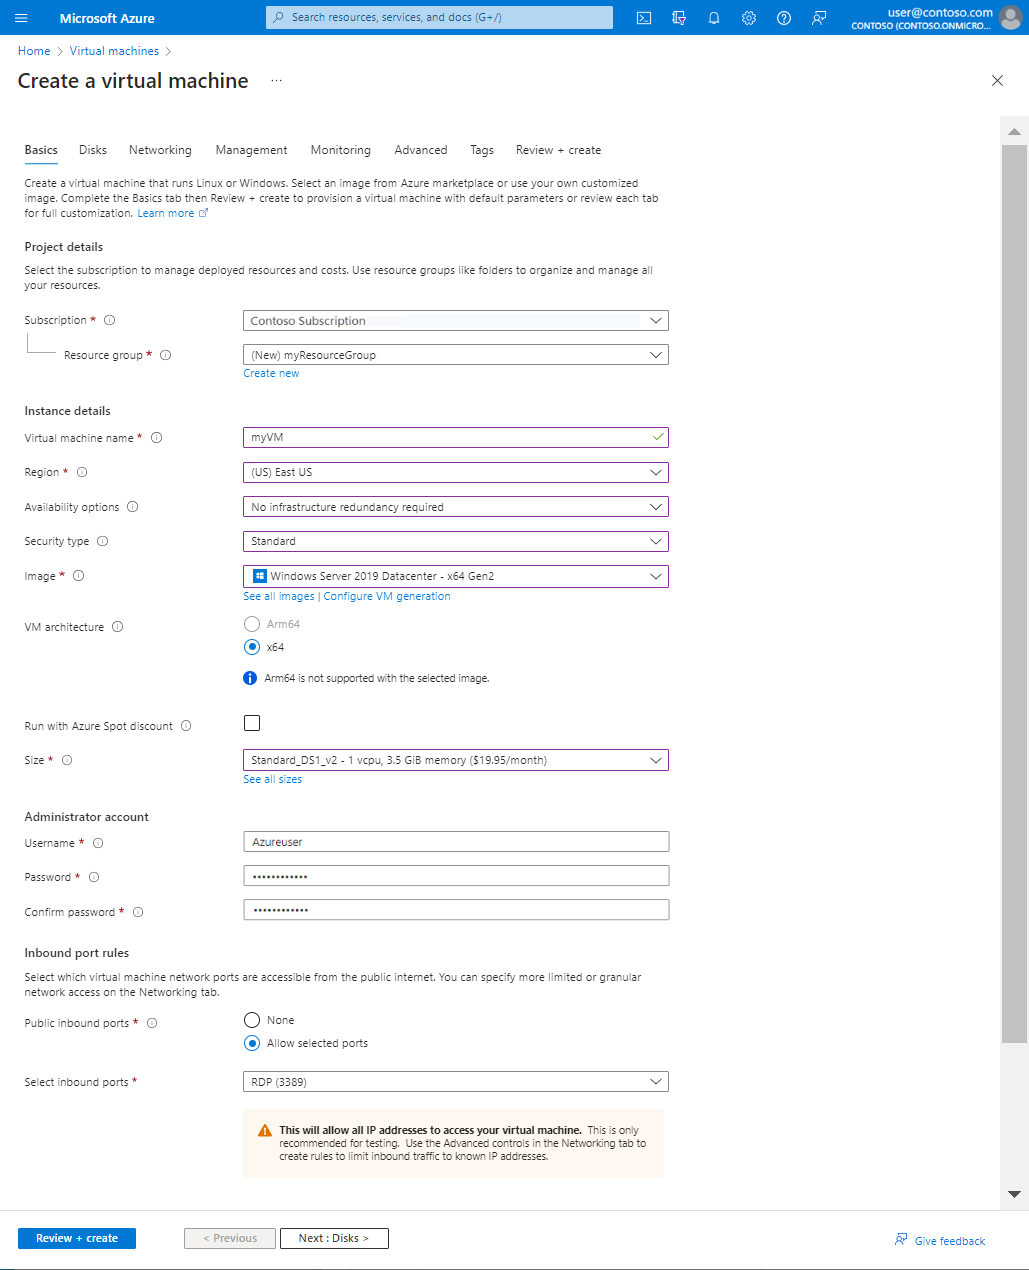
Task: Select None for public inbound ports
Action: tap(252, 1020)
